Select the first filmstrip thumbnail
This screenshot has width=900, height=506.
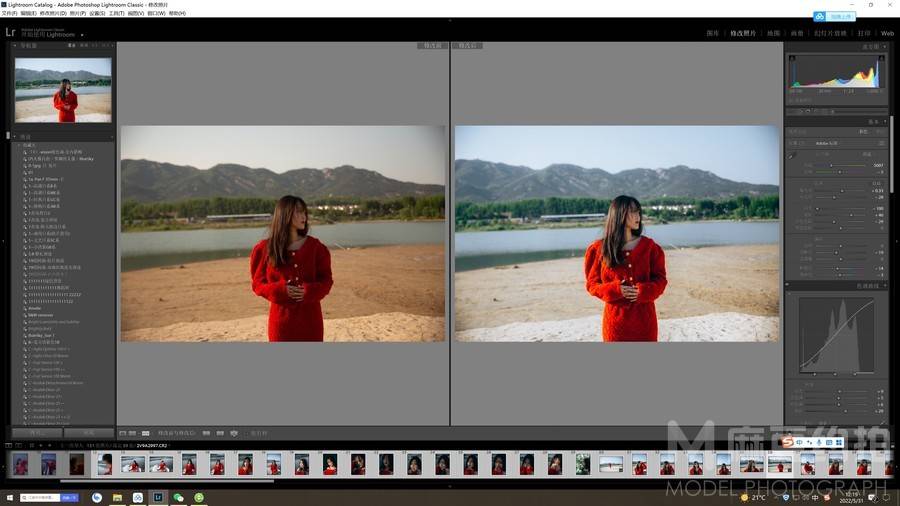point(20,464)
